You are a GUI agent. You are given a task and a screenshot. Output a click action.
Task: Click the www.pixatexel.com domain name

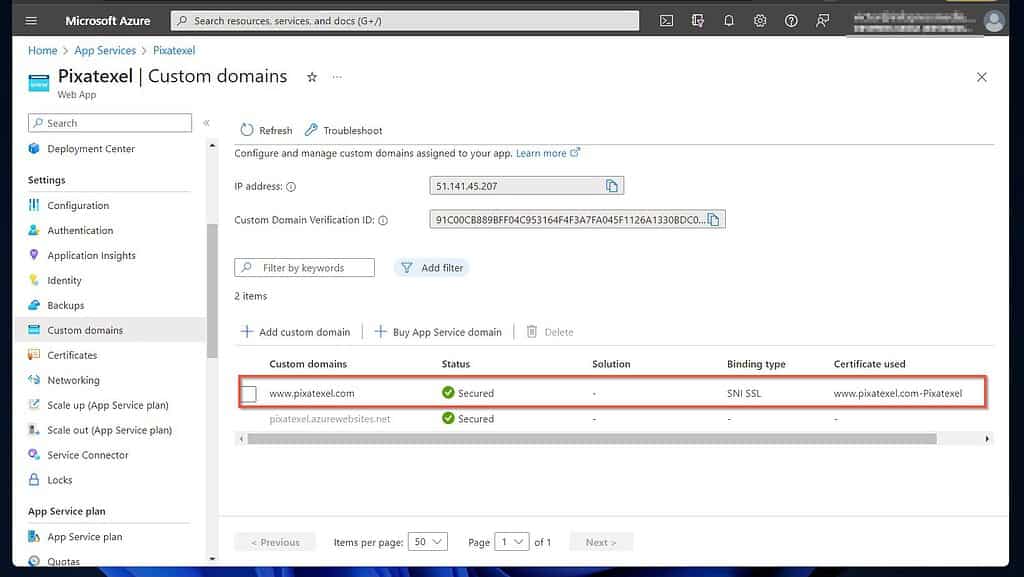(x=312, y=394)
